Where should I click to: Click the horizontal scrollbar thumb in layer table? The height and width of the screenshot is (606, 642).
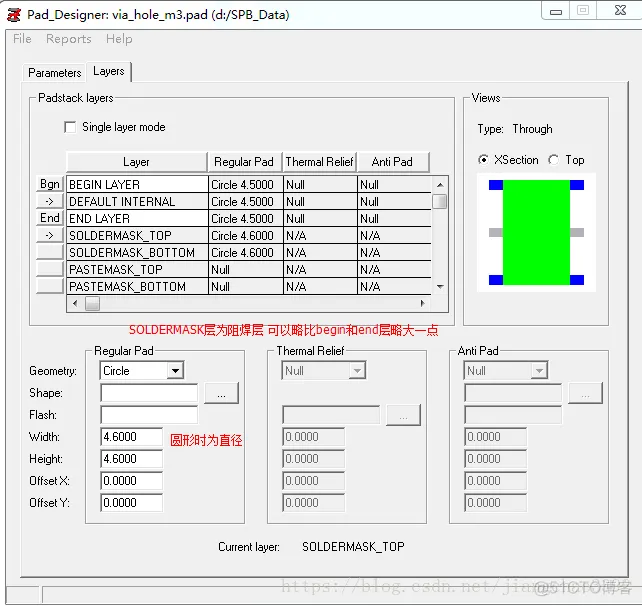(92, 303)
